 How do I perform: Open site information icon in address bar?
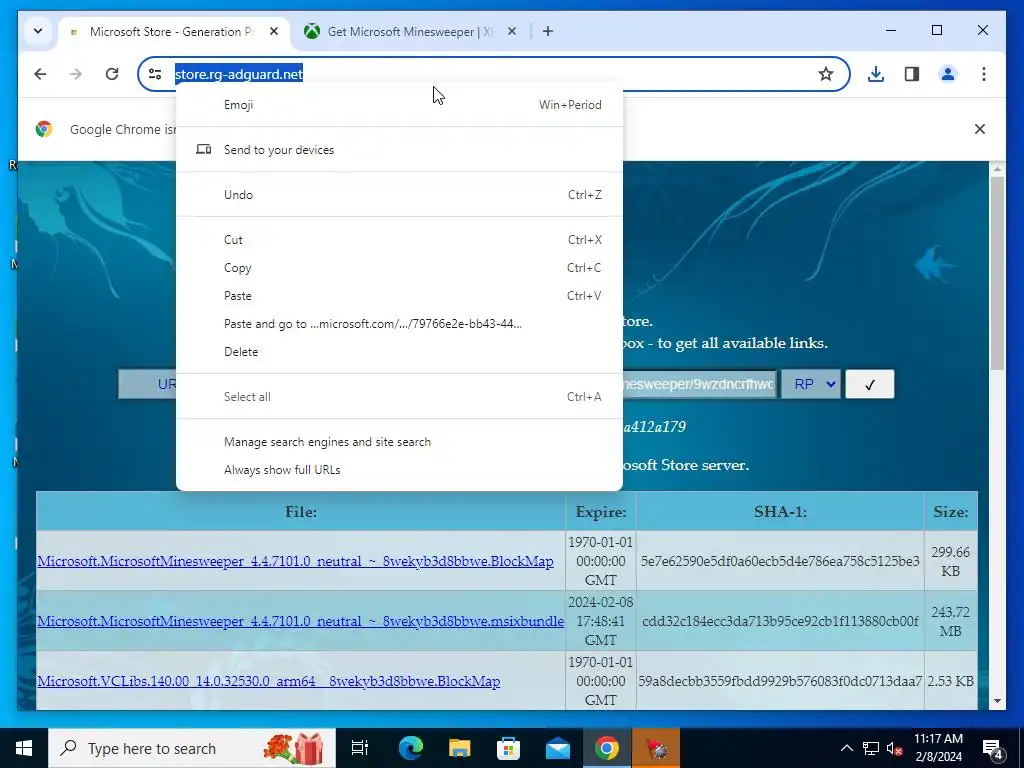coord(155,74)
